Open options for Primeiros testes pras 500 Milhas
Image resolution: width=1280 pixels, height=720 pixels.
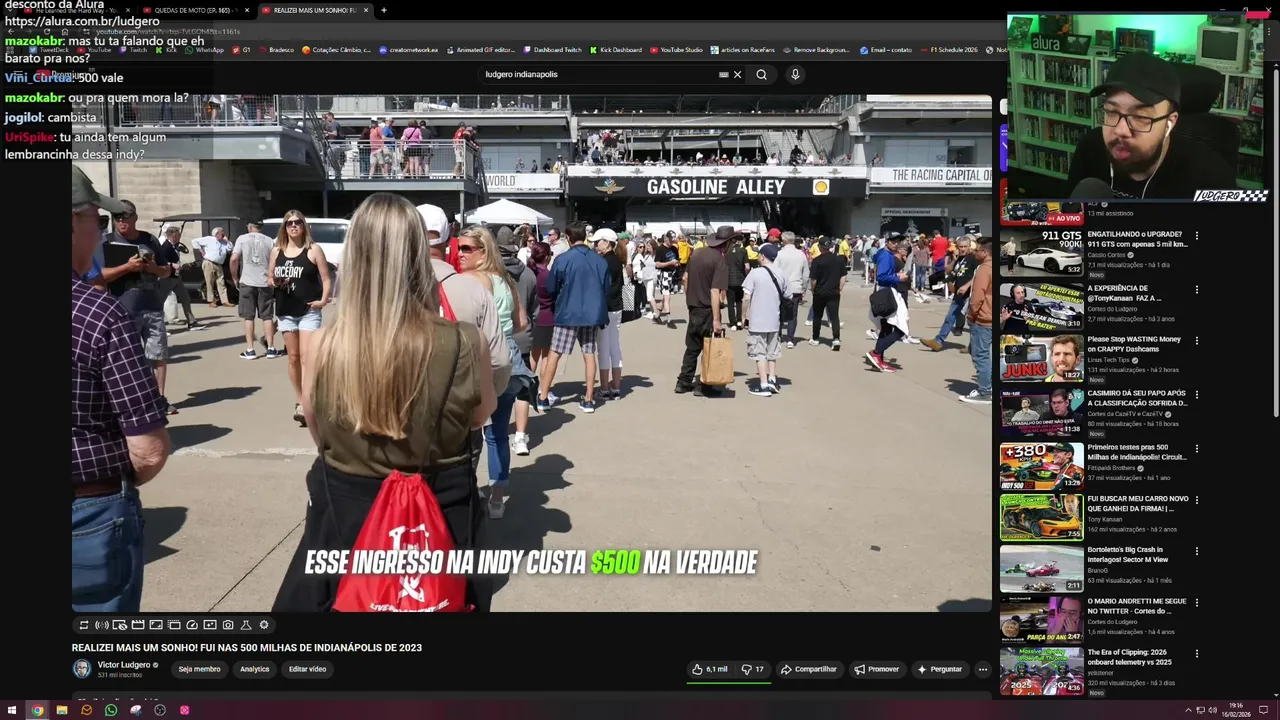(x=1196, y=449)
